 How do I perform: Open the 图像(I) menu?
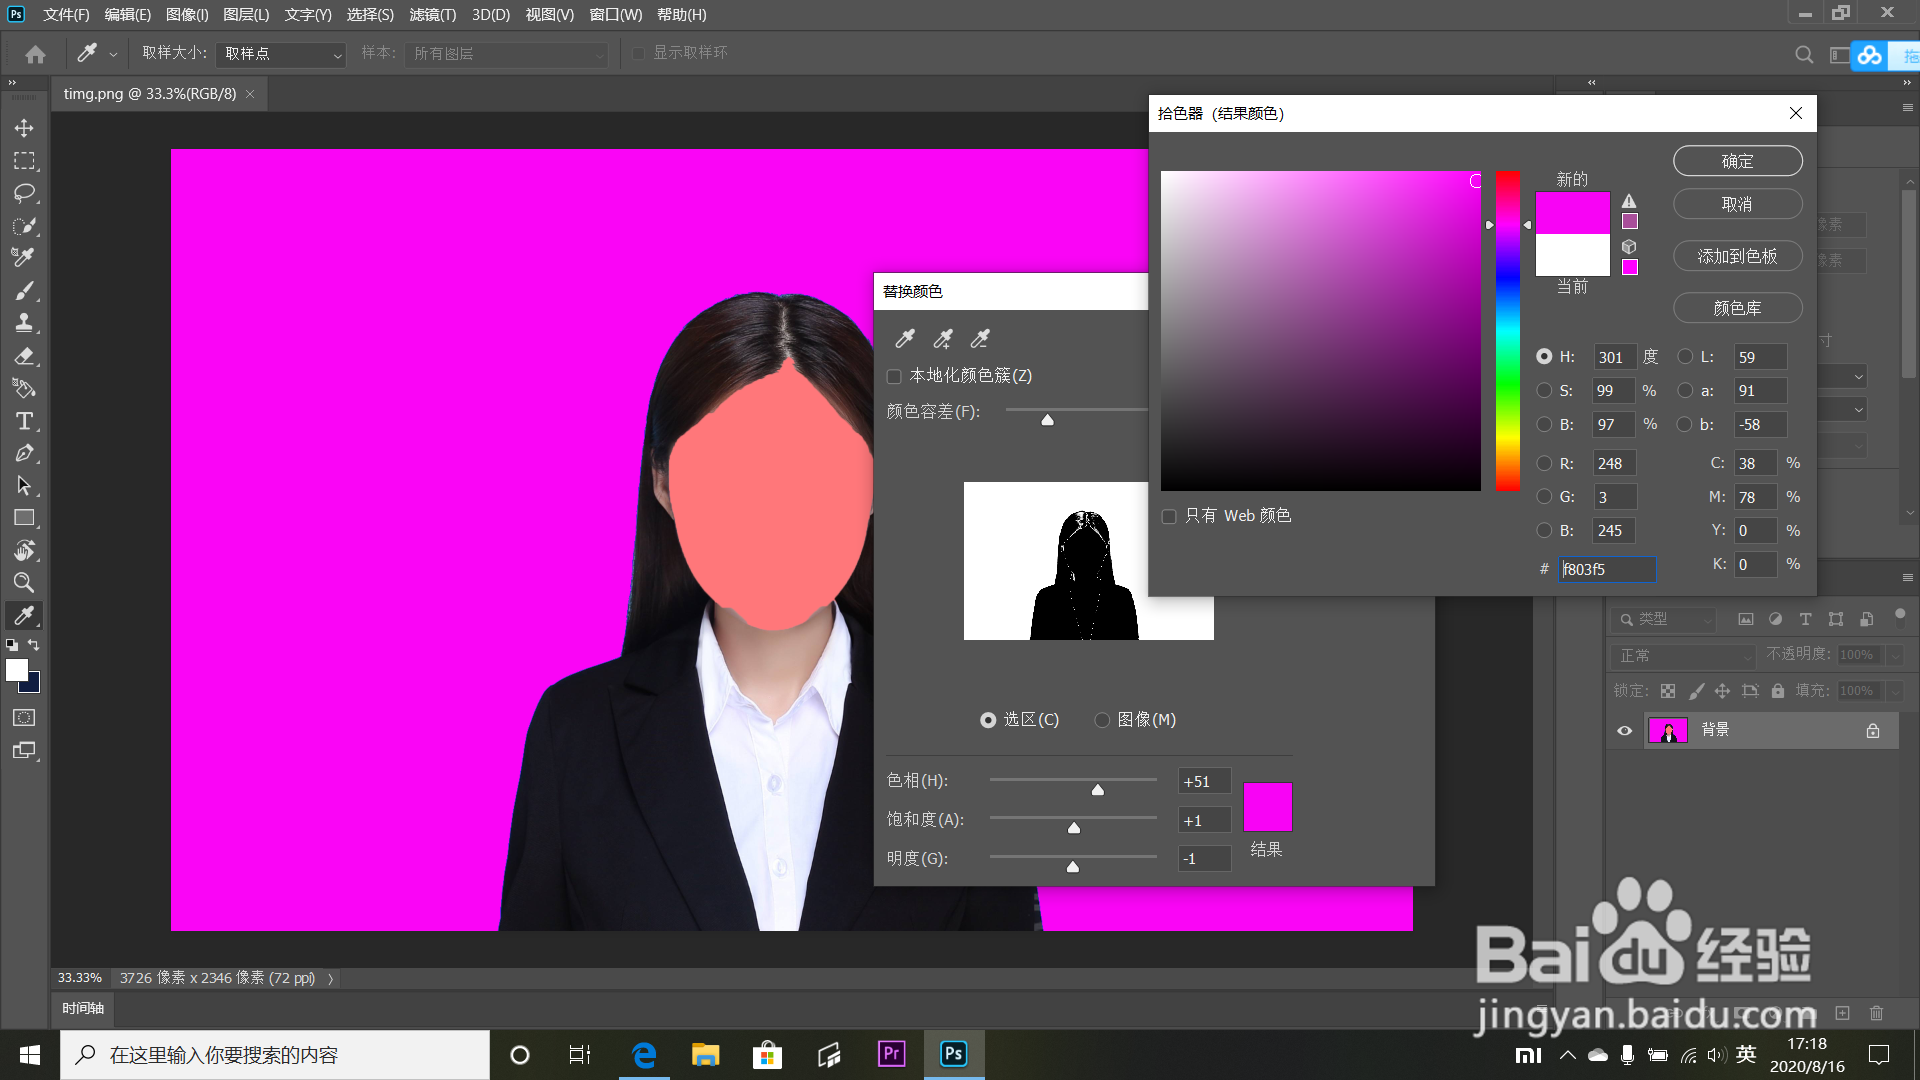[x=187, y=15]
